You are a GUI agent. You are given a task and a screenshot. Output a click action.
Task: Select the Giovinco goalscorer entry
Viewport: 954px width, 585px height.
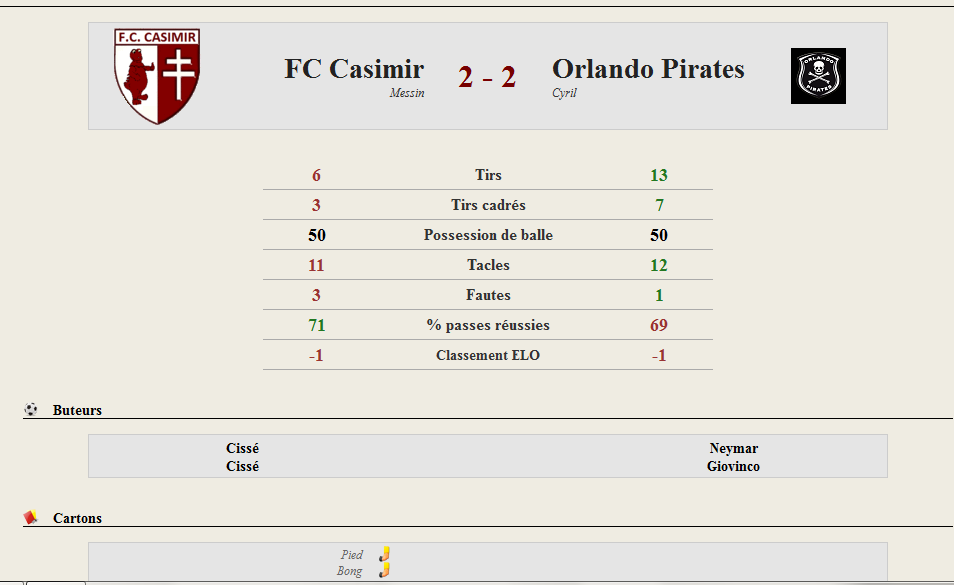pos(733,466)
